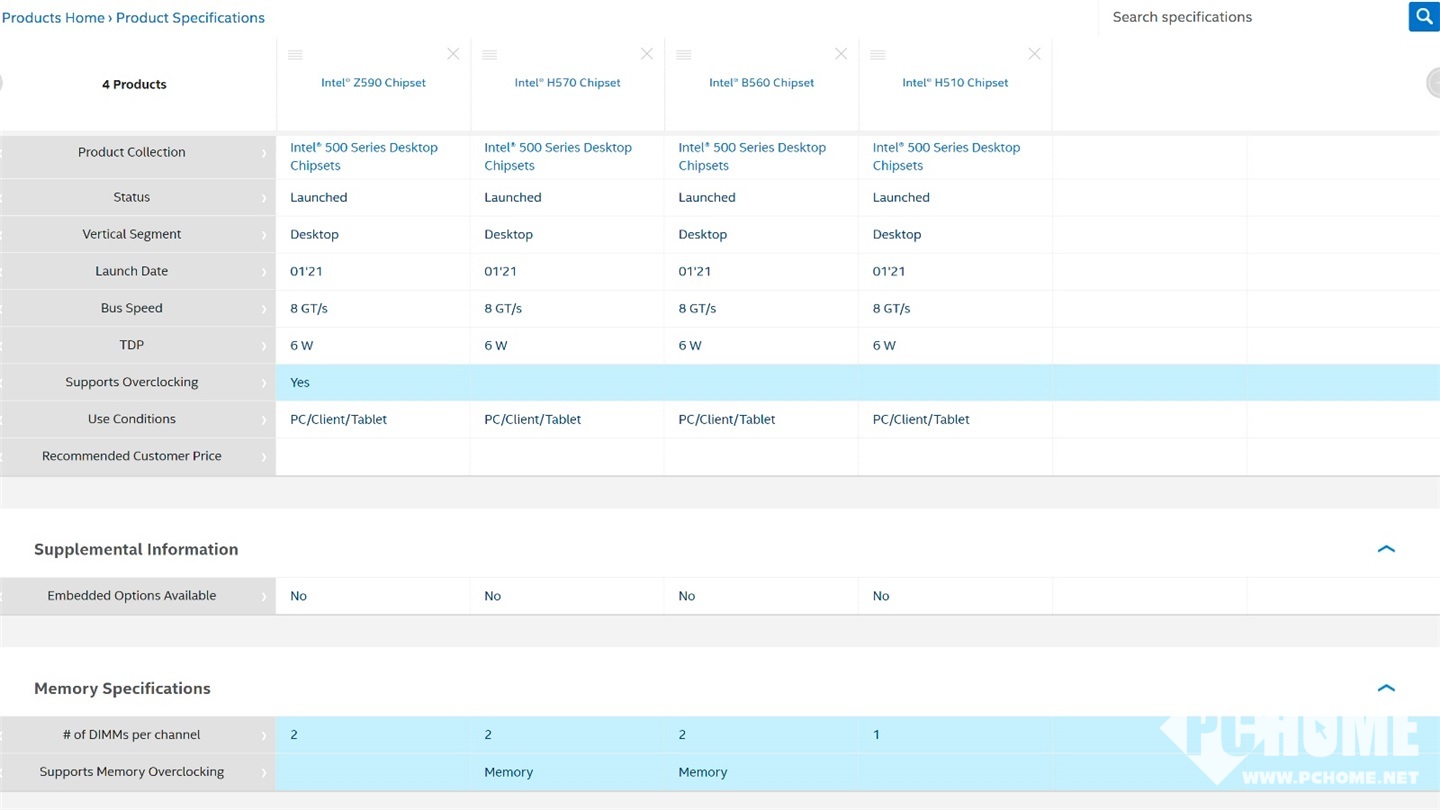Click the right carousel scroll button
Image resolution: width=1440 pixels, height=810 pixels.
pyautogui.click(x=1433, y=84)
